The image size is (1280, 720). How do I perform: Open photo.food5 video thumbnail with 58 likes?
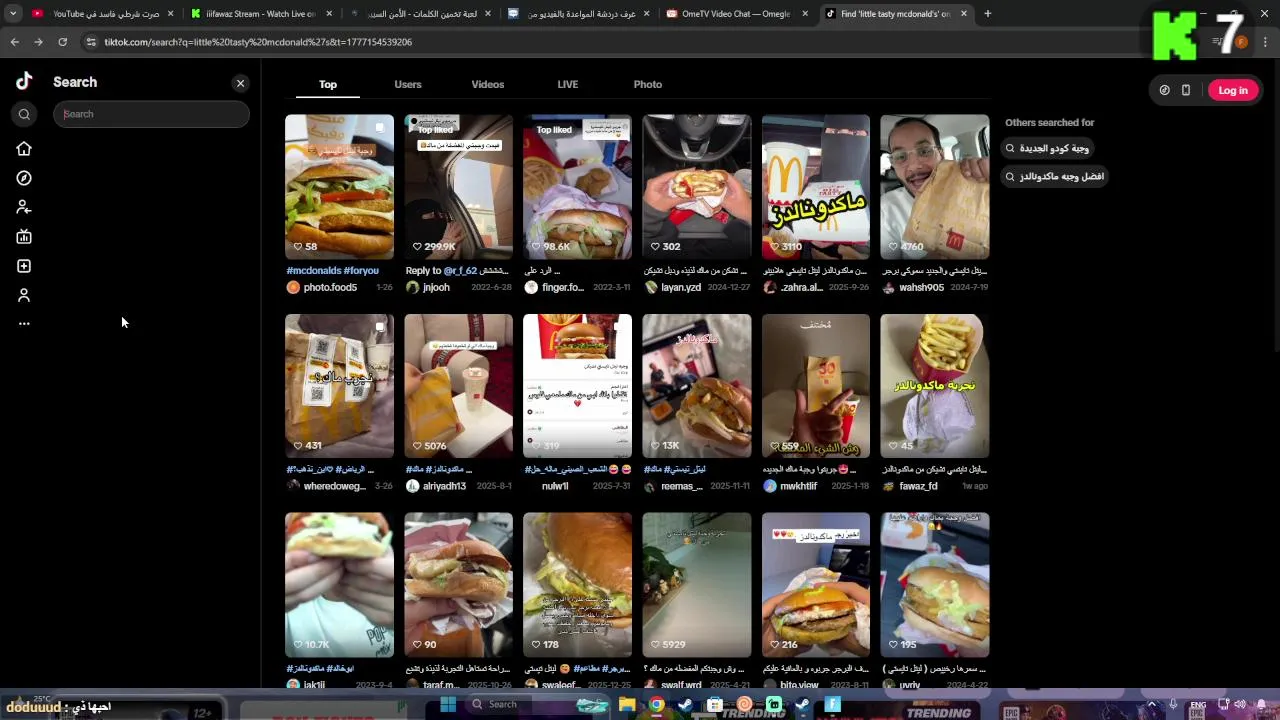339,187
